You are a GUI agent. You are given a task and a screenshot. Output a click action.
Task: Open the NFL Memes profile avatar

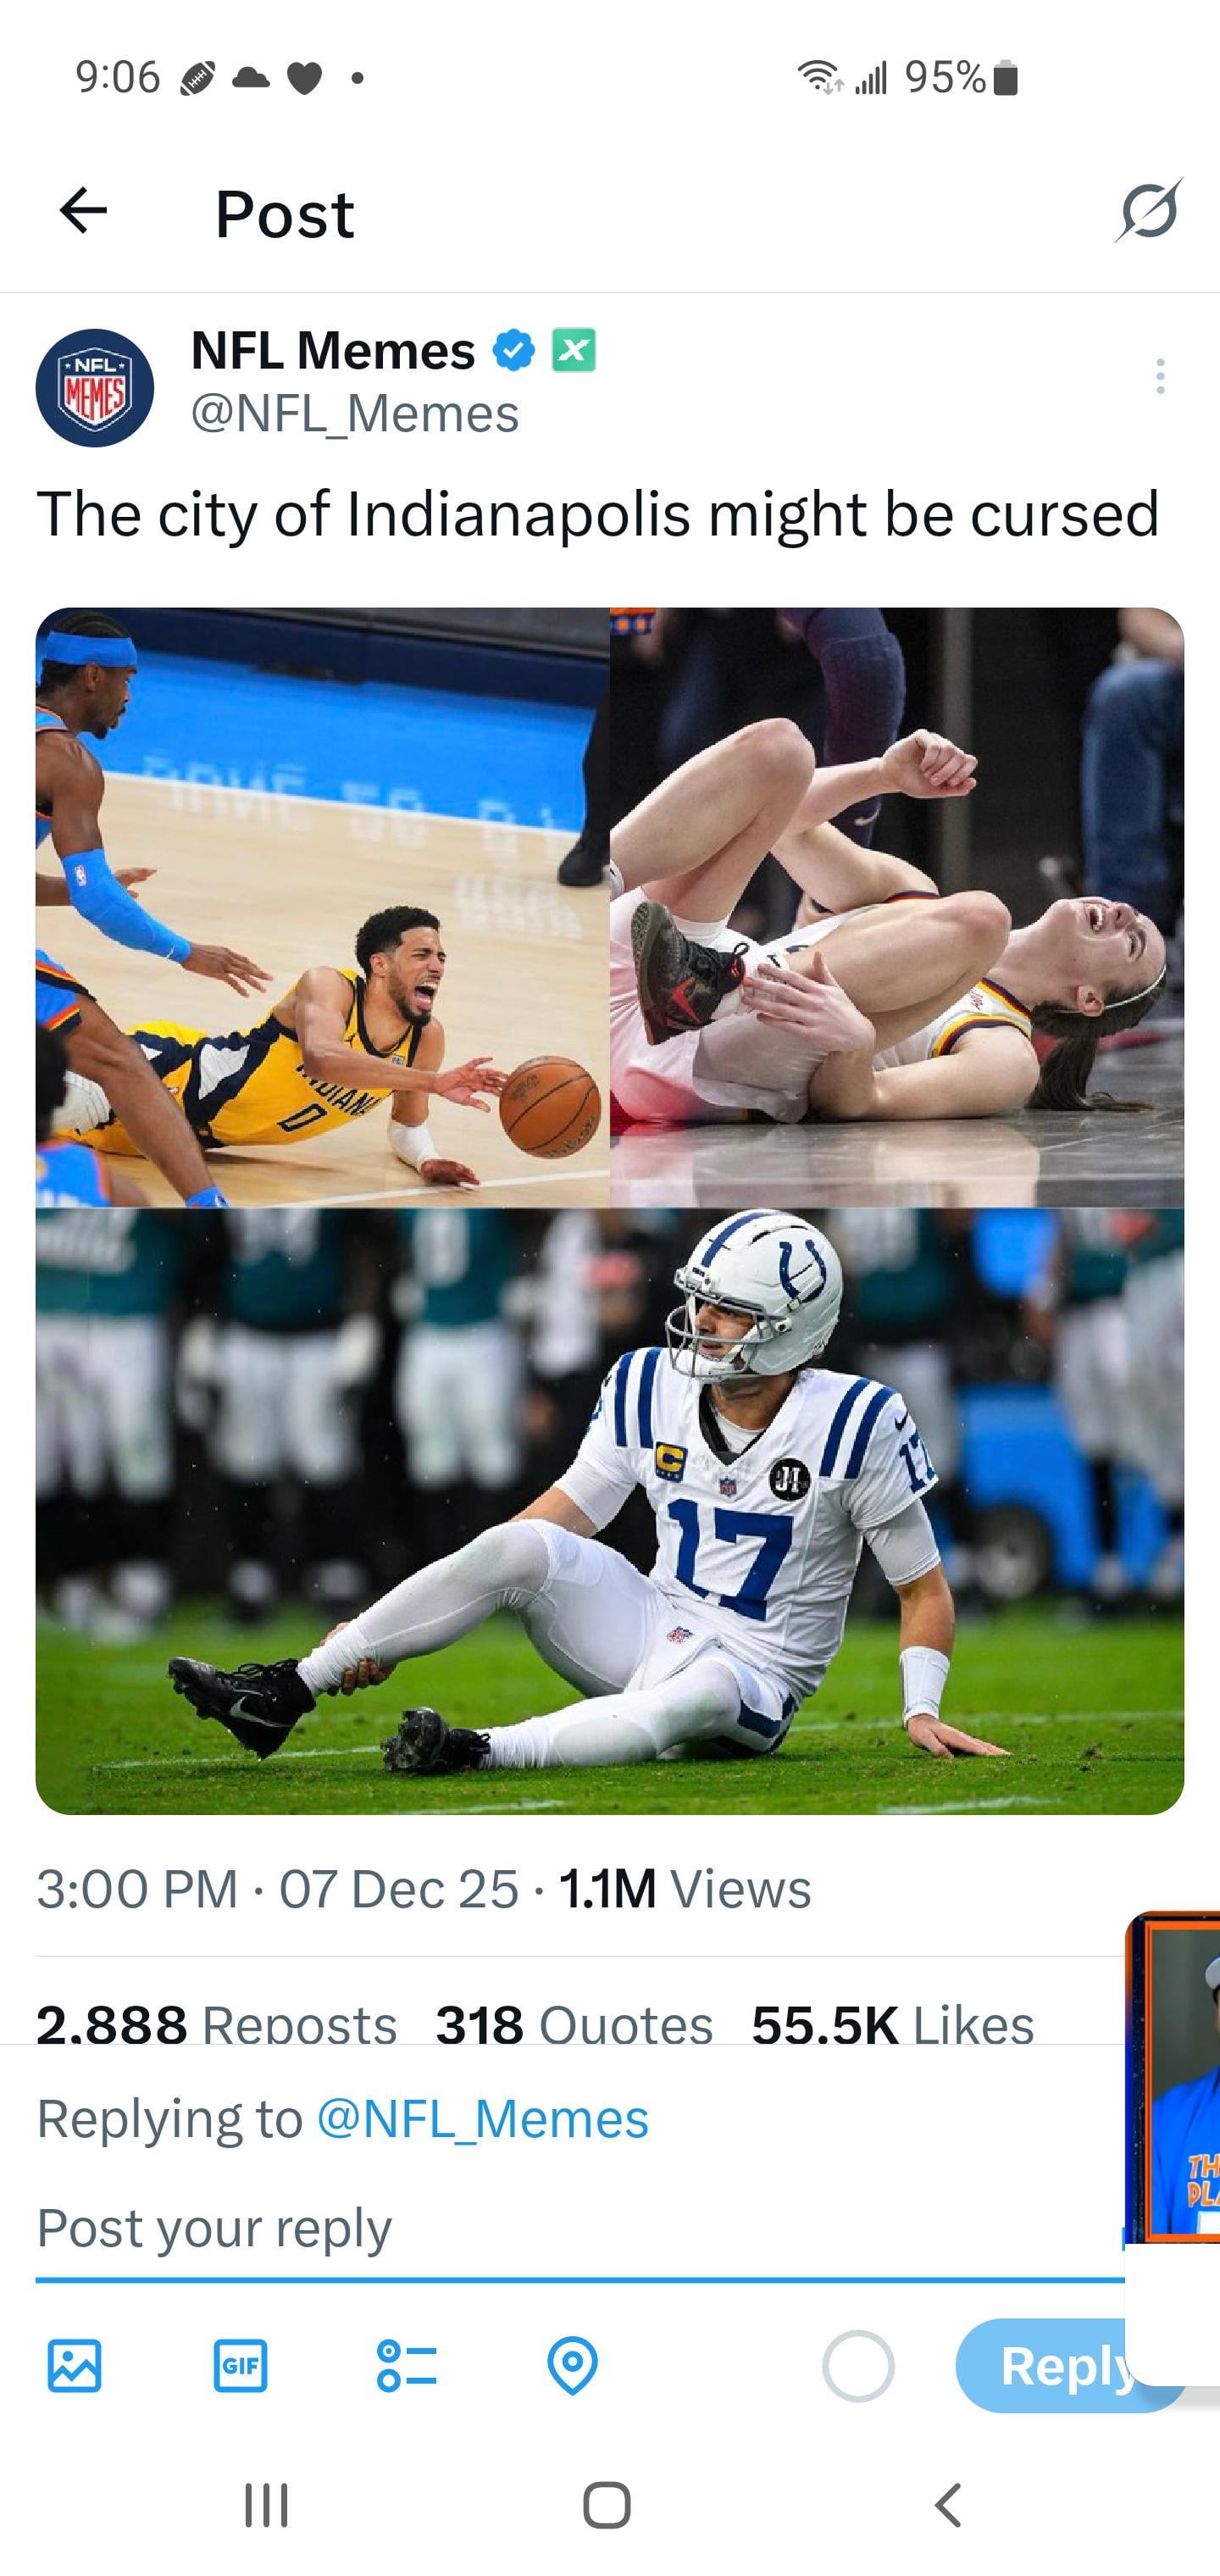tap(95, 388)
